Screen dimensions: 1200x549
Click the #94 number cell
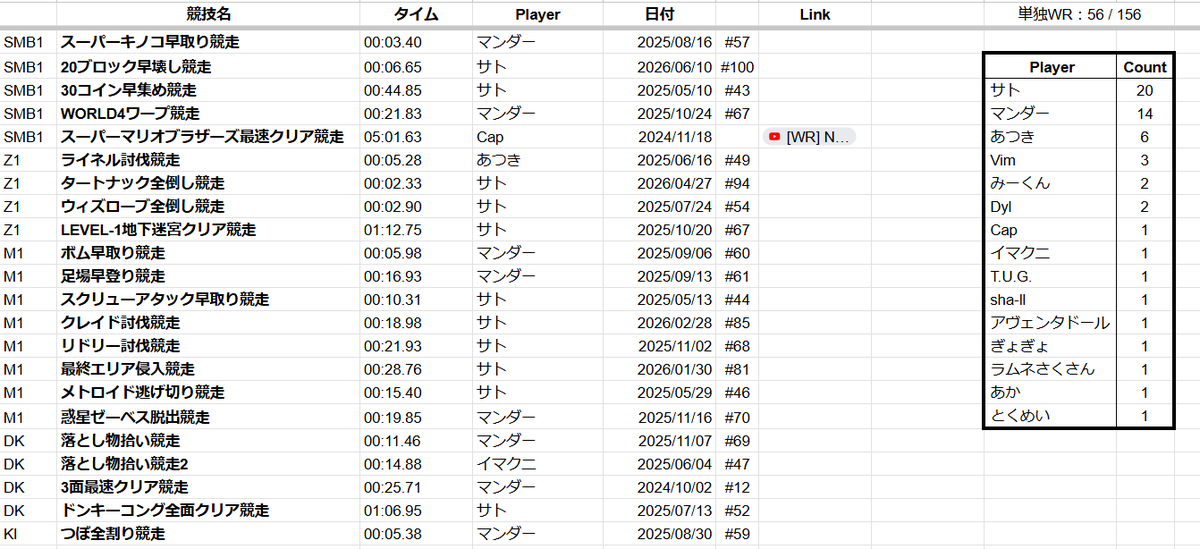click(737, 183)
